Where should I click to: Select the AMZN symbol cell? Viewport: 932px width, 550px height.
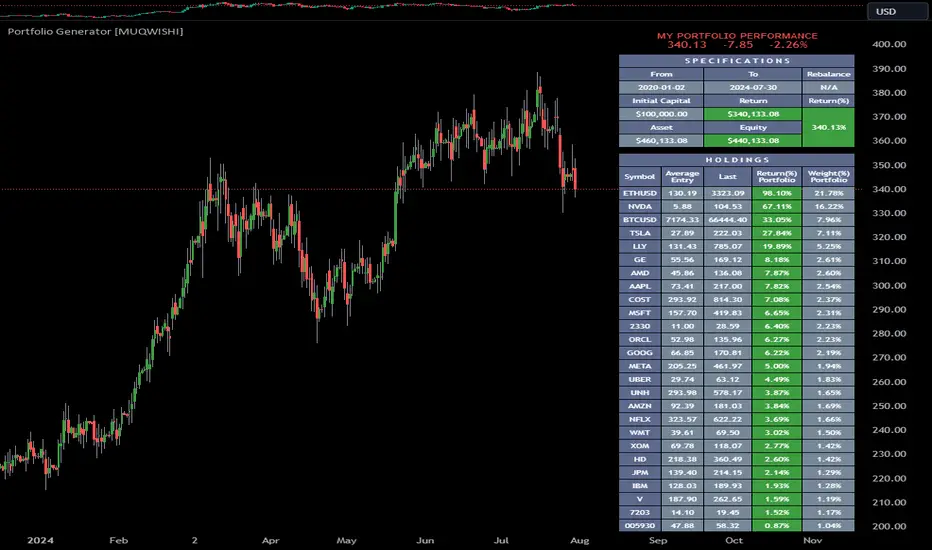tap(640, 406)
